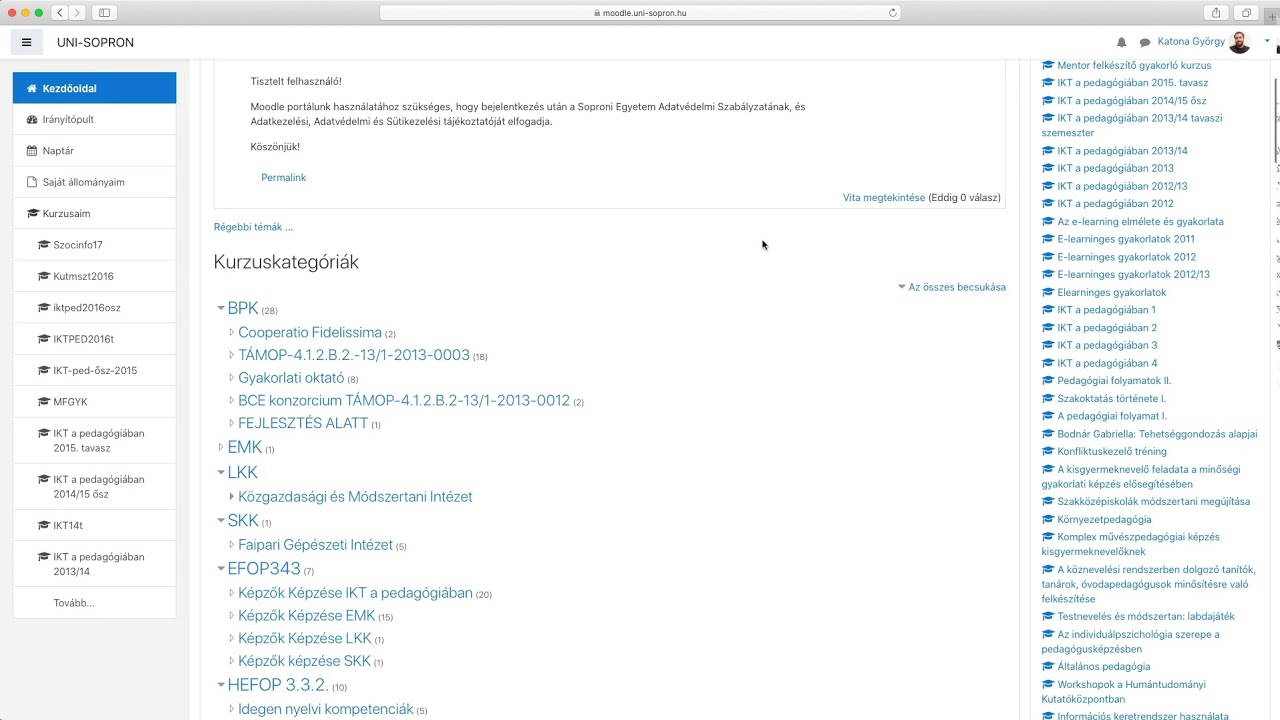
Task: Click course icon beside Mentor felkészítő gyakorló kurzus
Action: pyautogui.click(x=1048, y=65)
